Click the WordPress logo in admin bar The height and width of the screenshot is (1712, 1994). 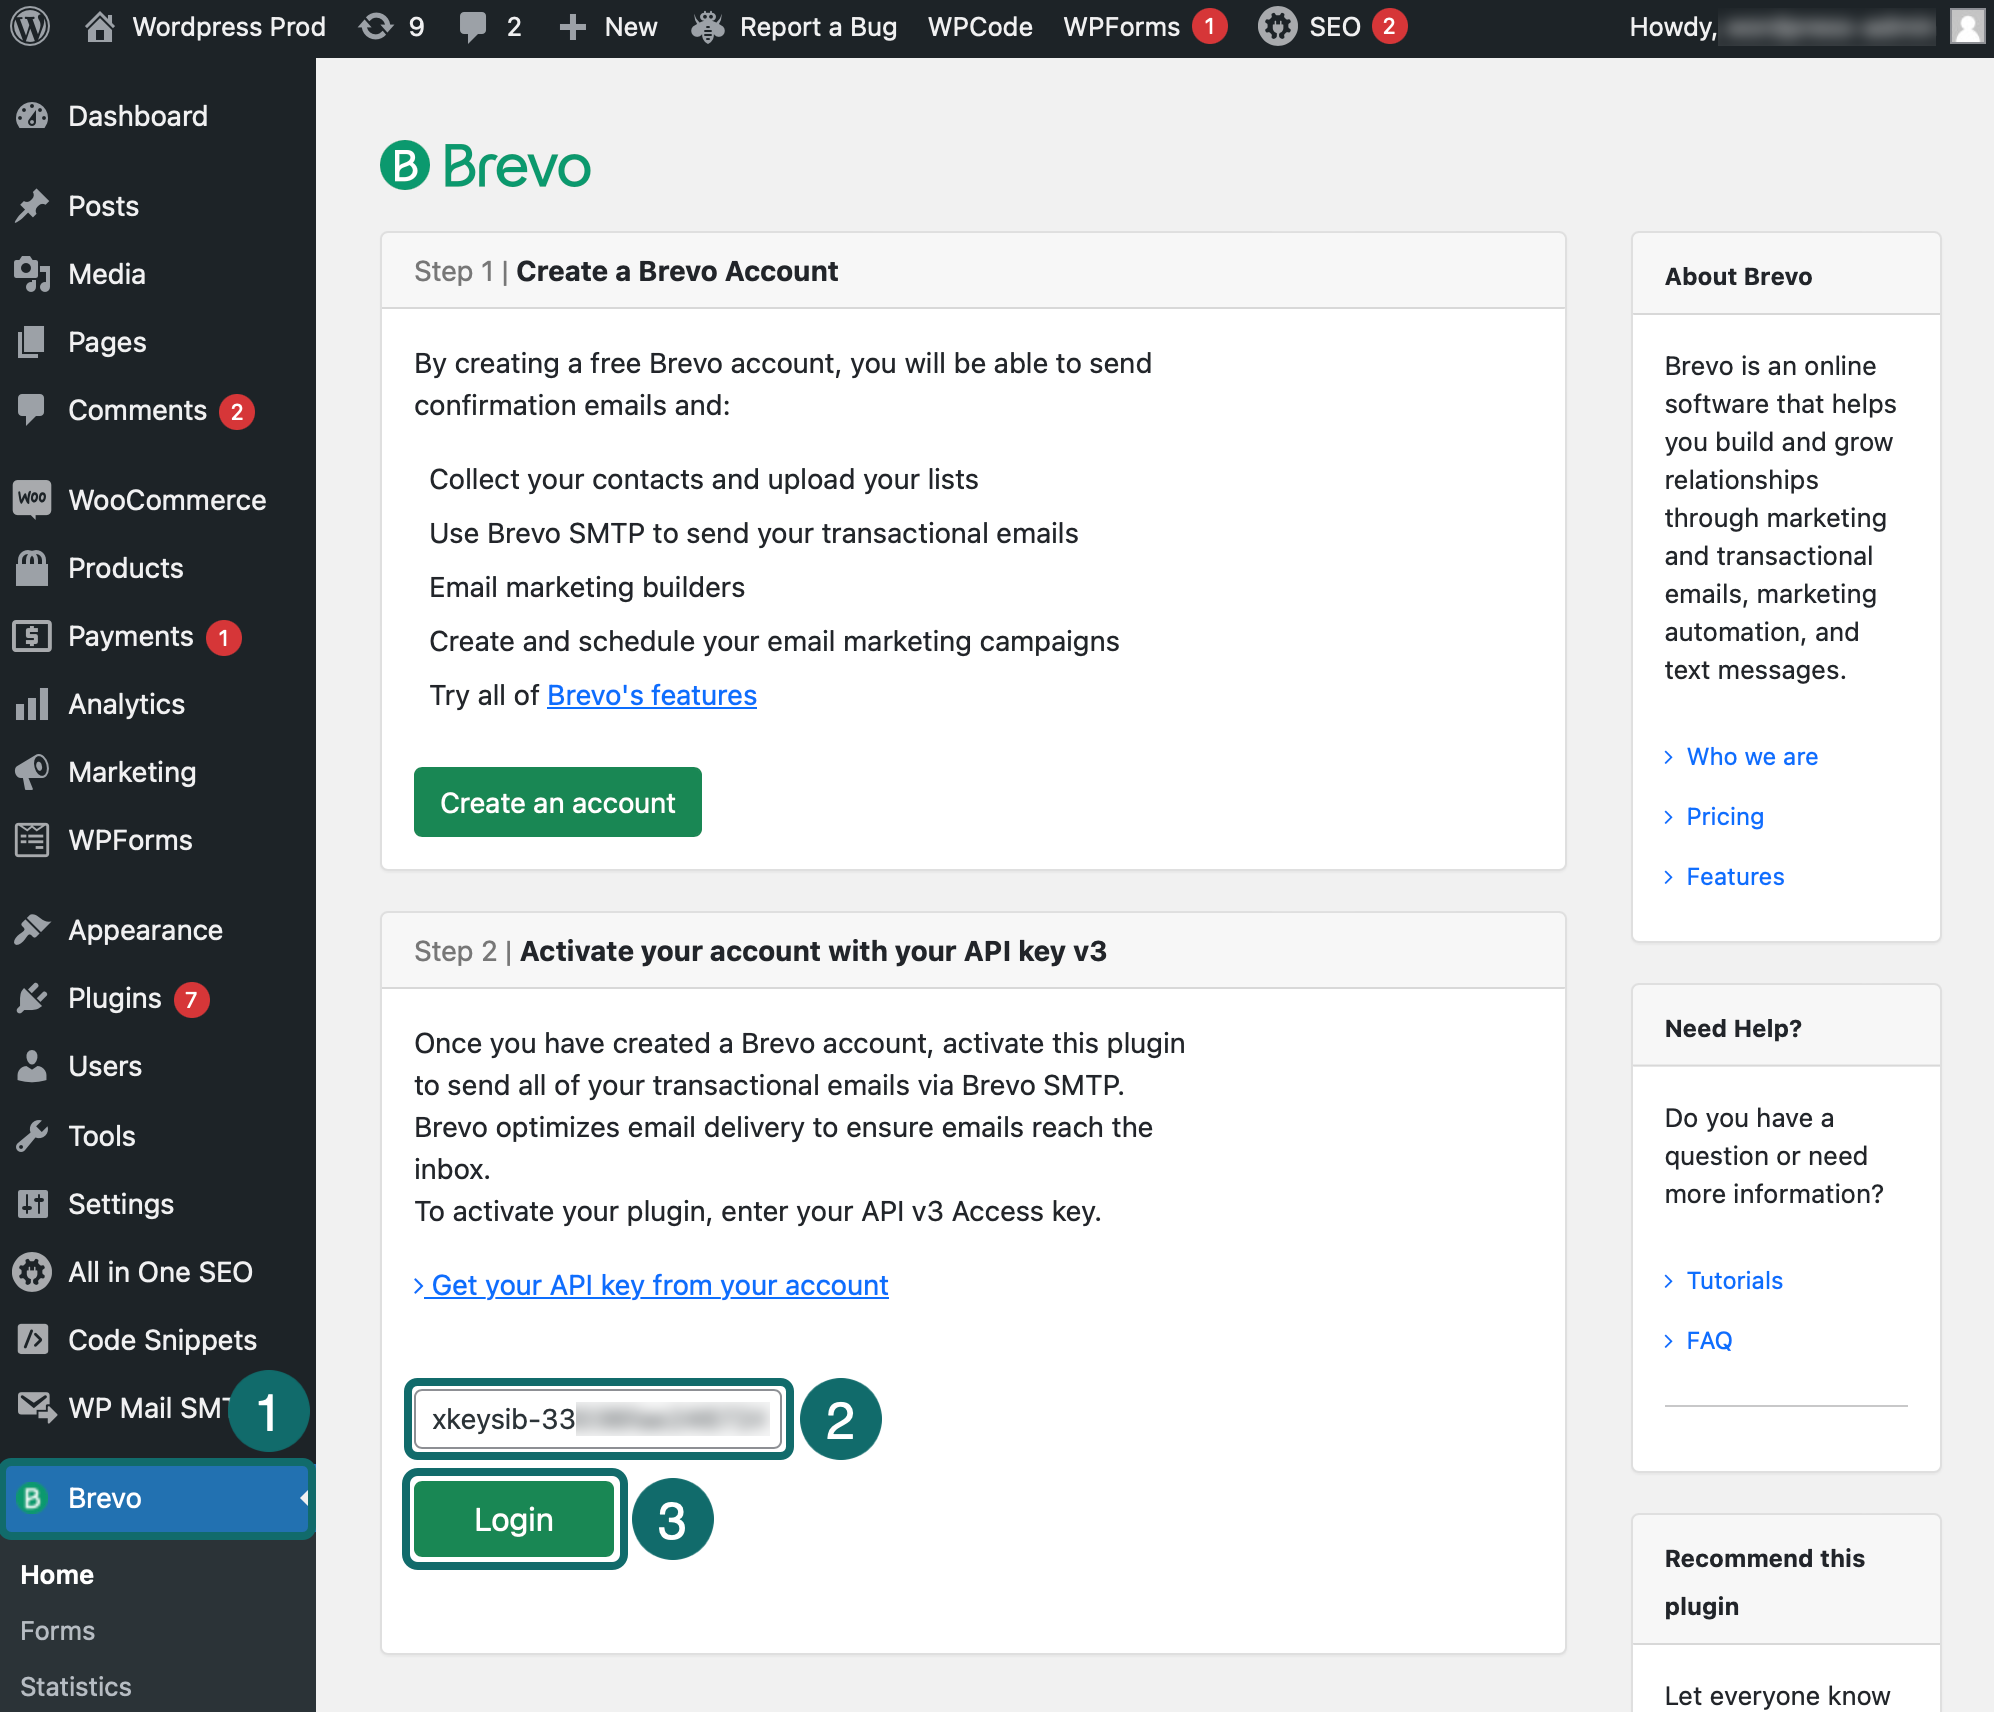coord(32,27)
